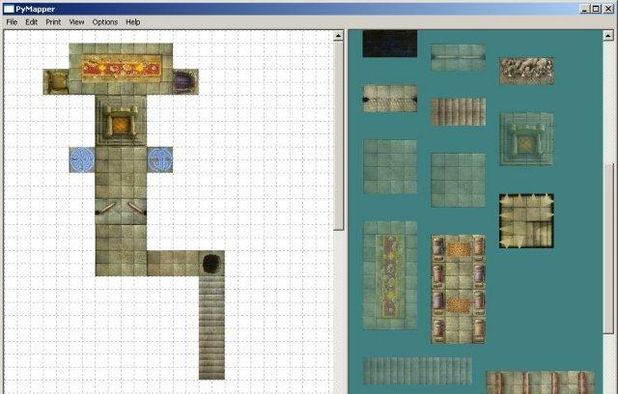Choose the long narrow corridor tile at palette bottom

coord(417,371)
